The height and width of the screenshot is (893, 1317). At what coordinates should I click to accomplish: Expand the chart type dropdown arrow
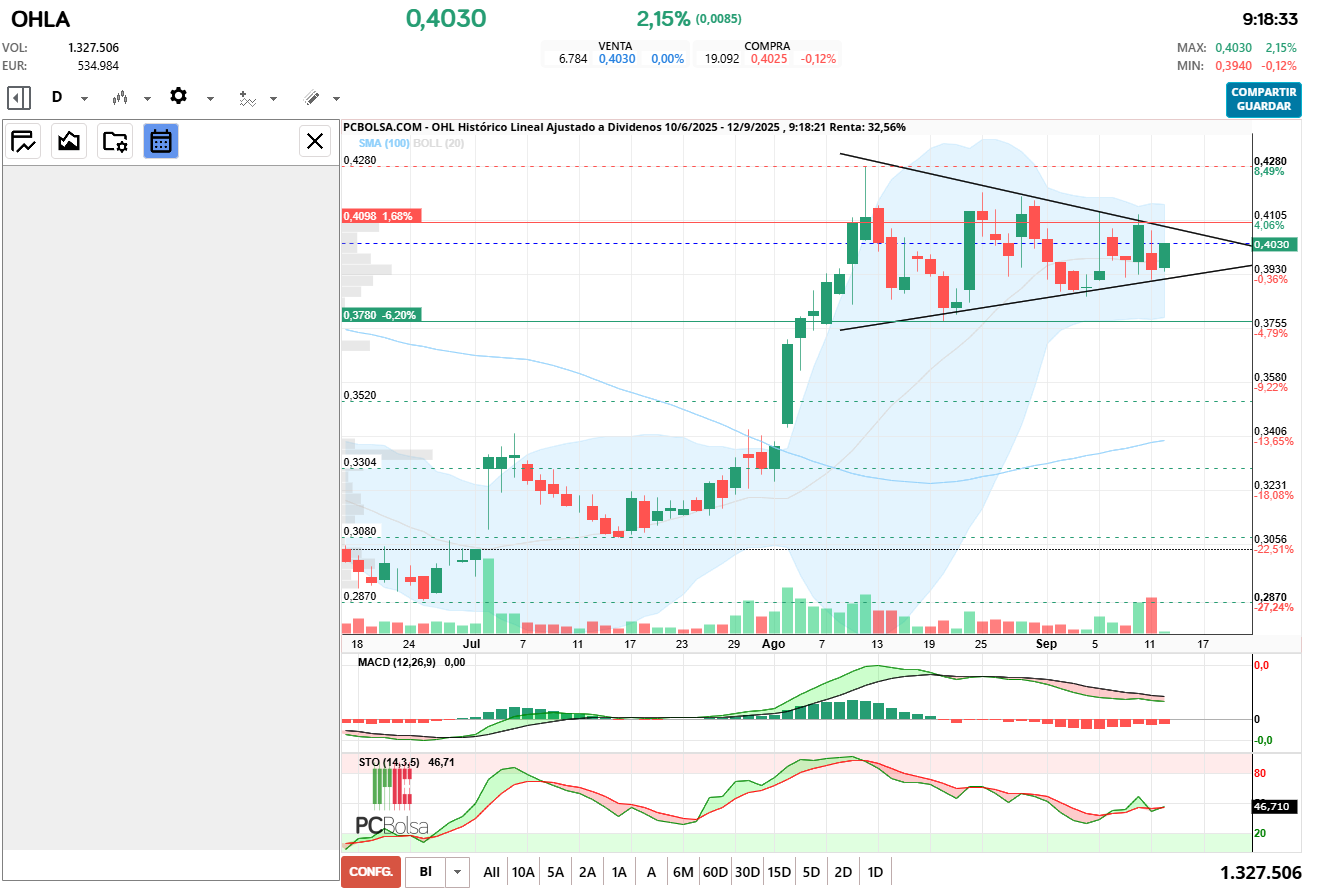pos(147,99)
